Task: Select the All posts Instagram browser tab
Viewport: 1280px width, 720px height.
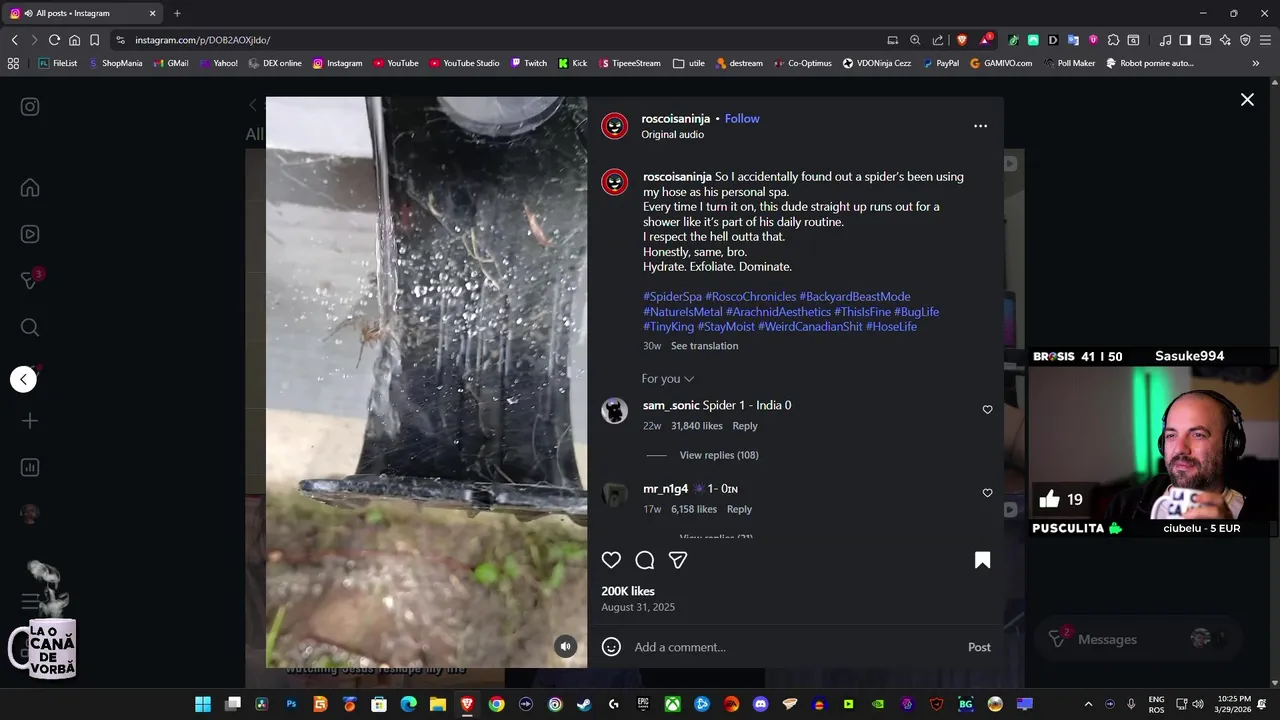Action: tap(83, 13)
